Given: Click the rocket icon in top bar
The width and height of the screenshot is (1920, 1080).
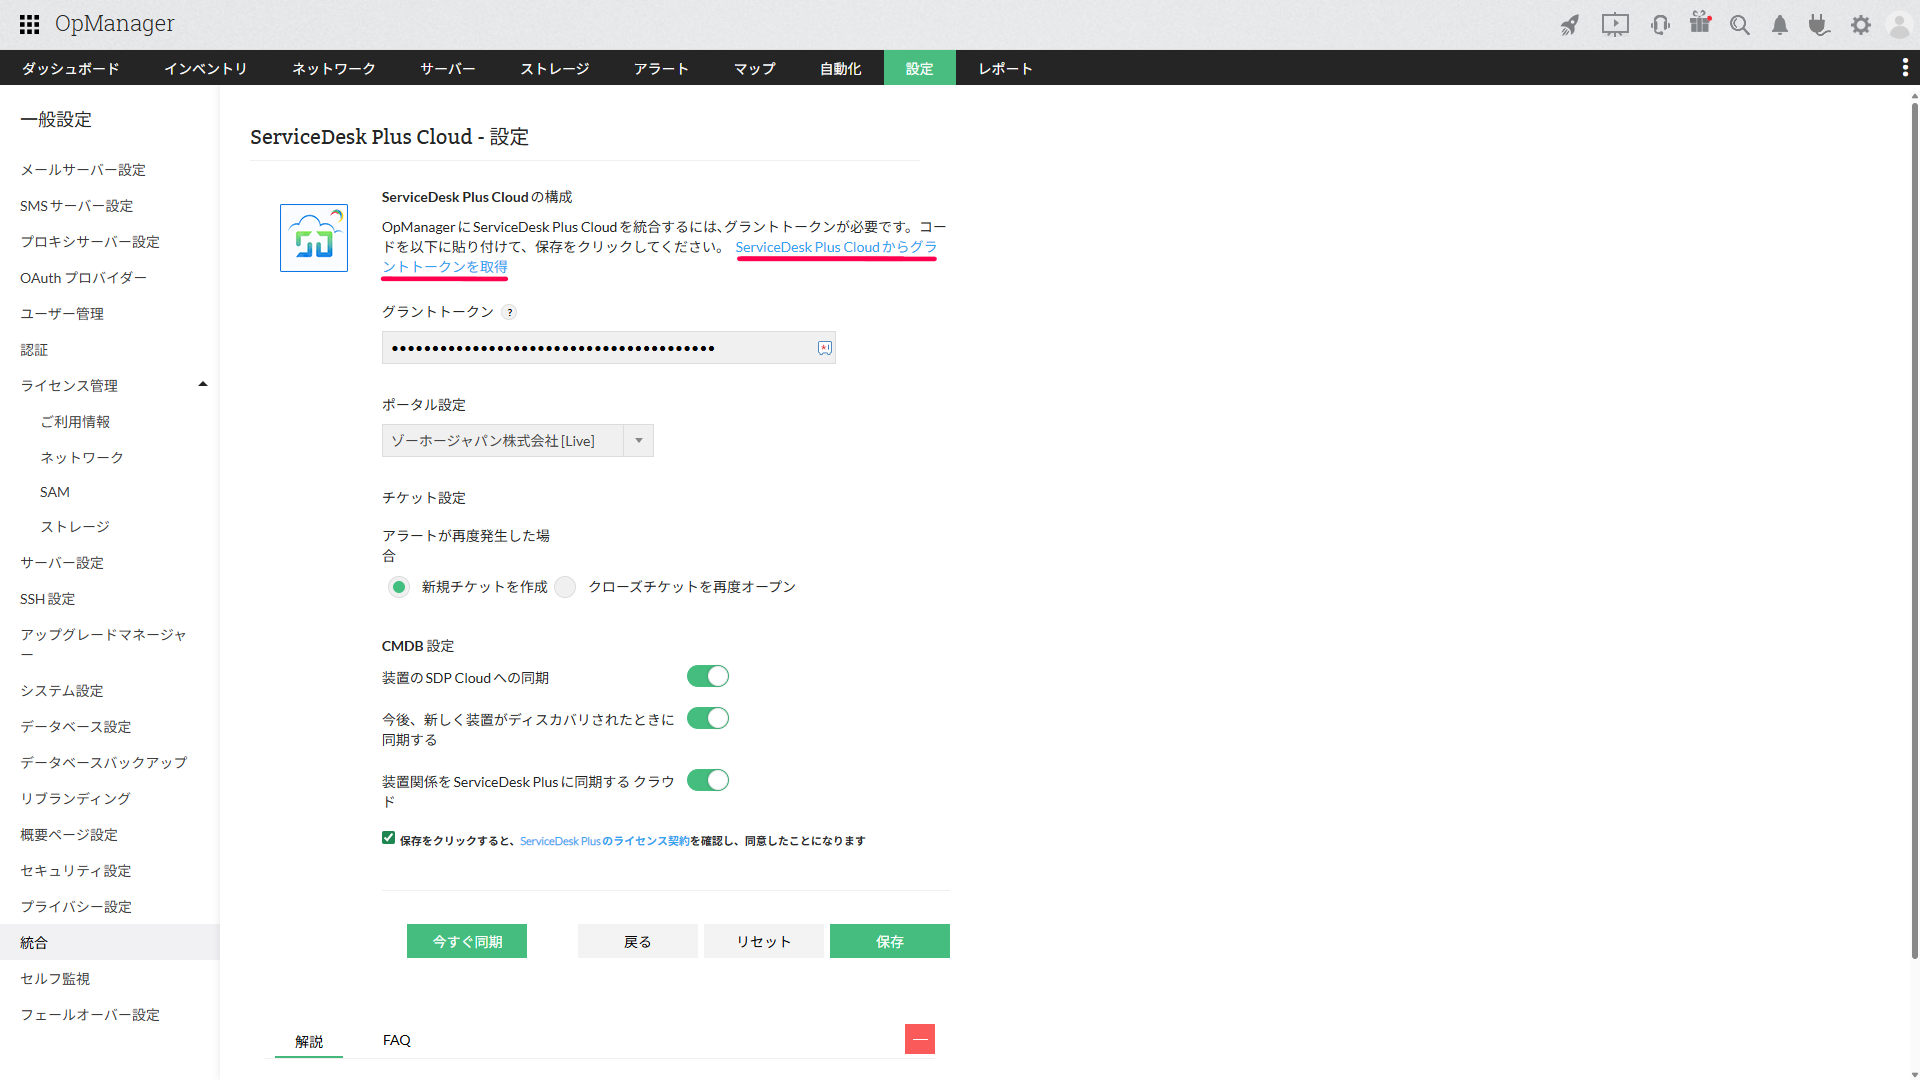Looking at the screenshot, I should (x=1570, y=25).
